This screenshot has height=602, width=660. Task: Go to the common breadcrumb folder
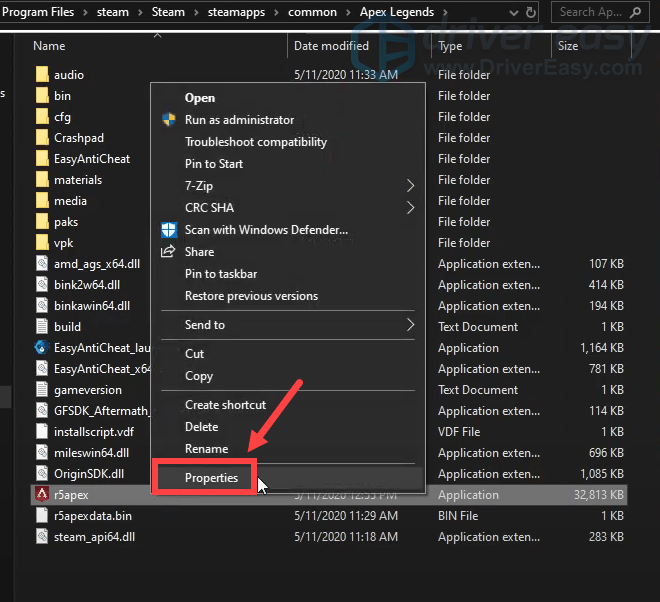pyautogui.click(x=312, y=12)
